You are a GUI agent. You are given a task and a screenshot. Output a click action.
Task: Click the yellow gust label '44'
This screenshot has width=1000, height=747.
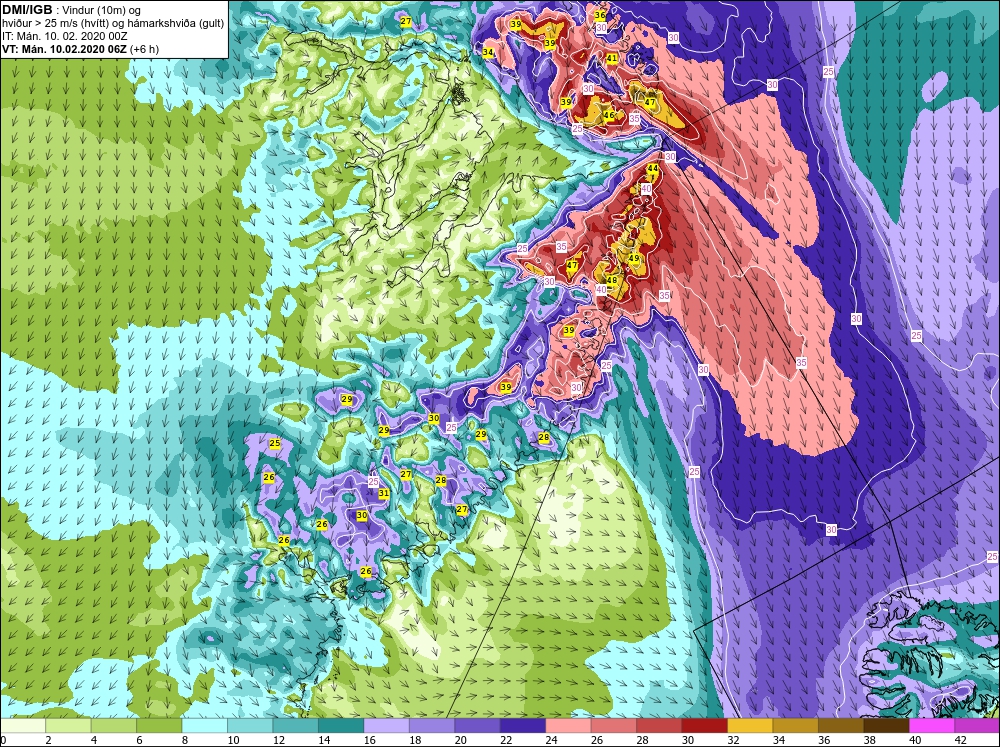[x=652, y=168]
